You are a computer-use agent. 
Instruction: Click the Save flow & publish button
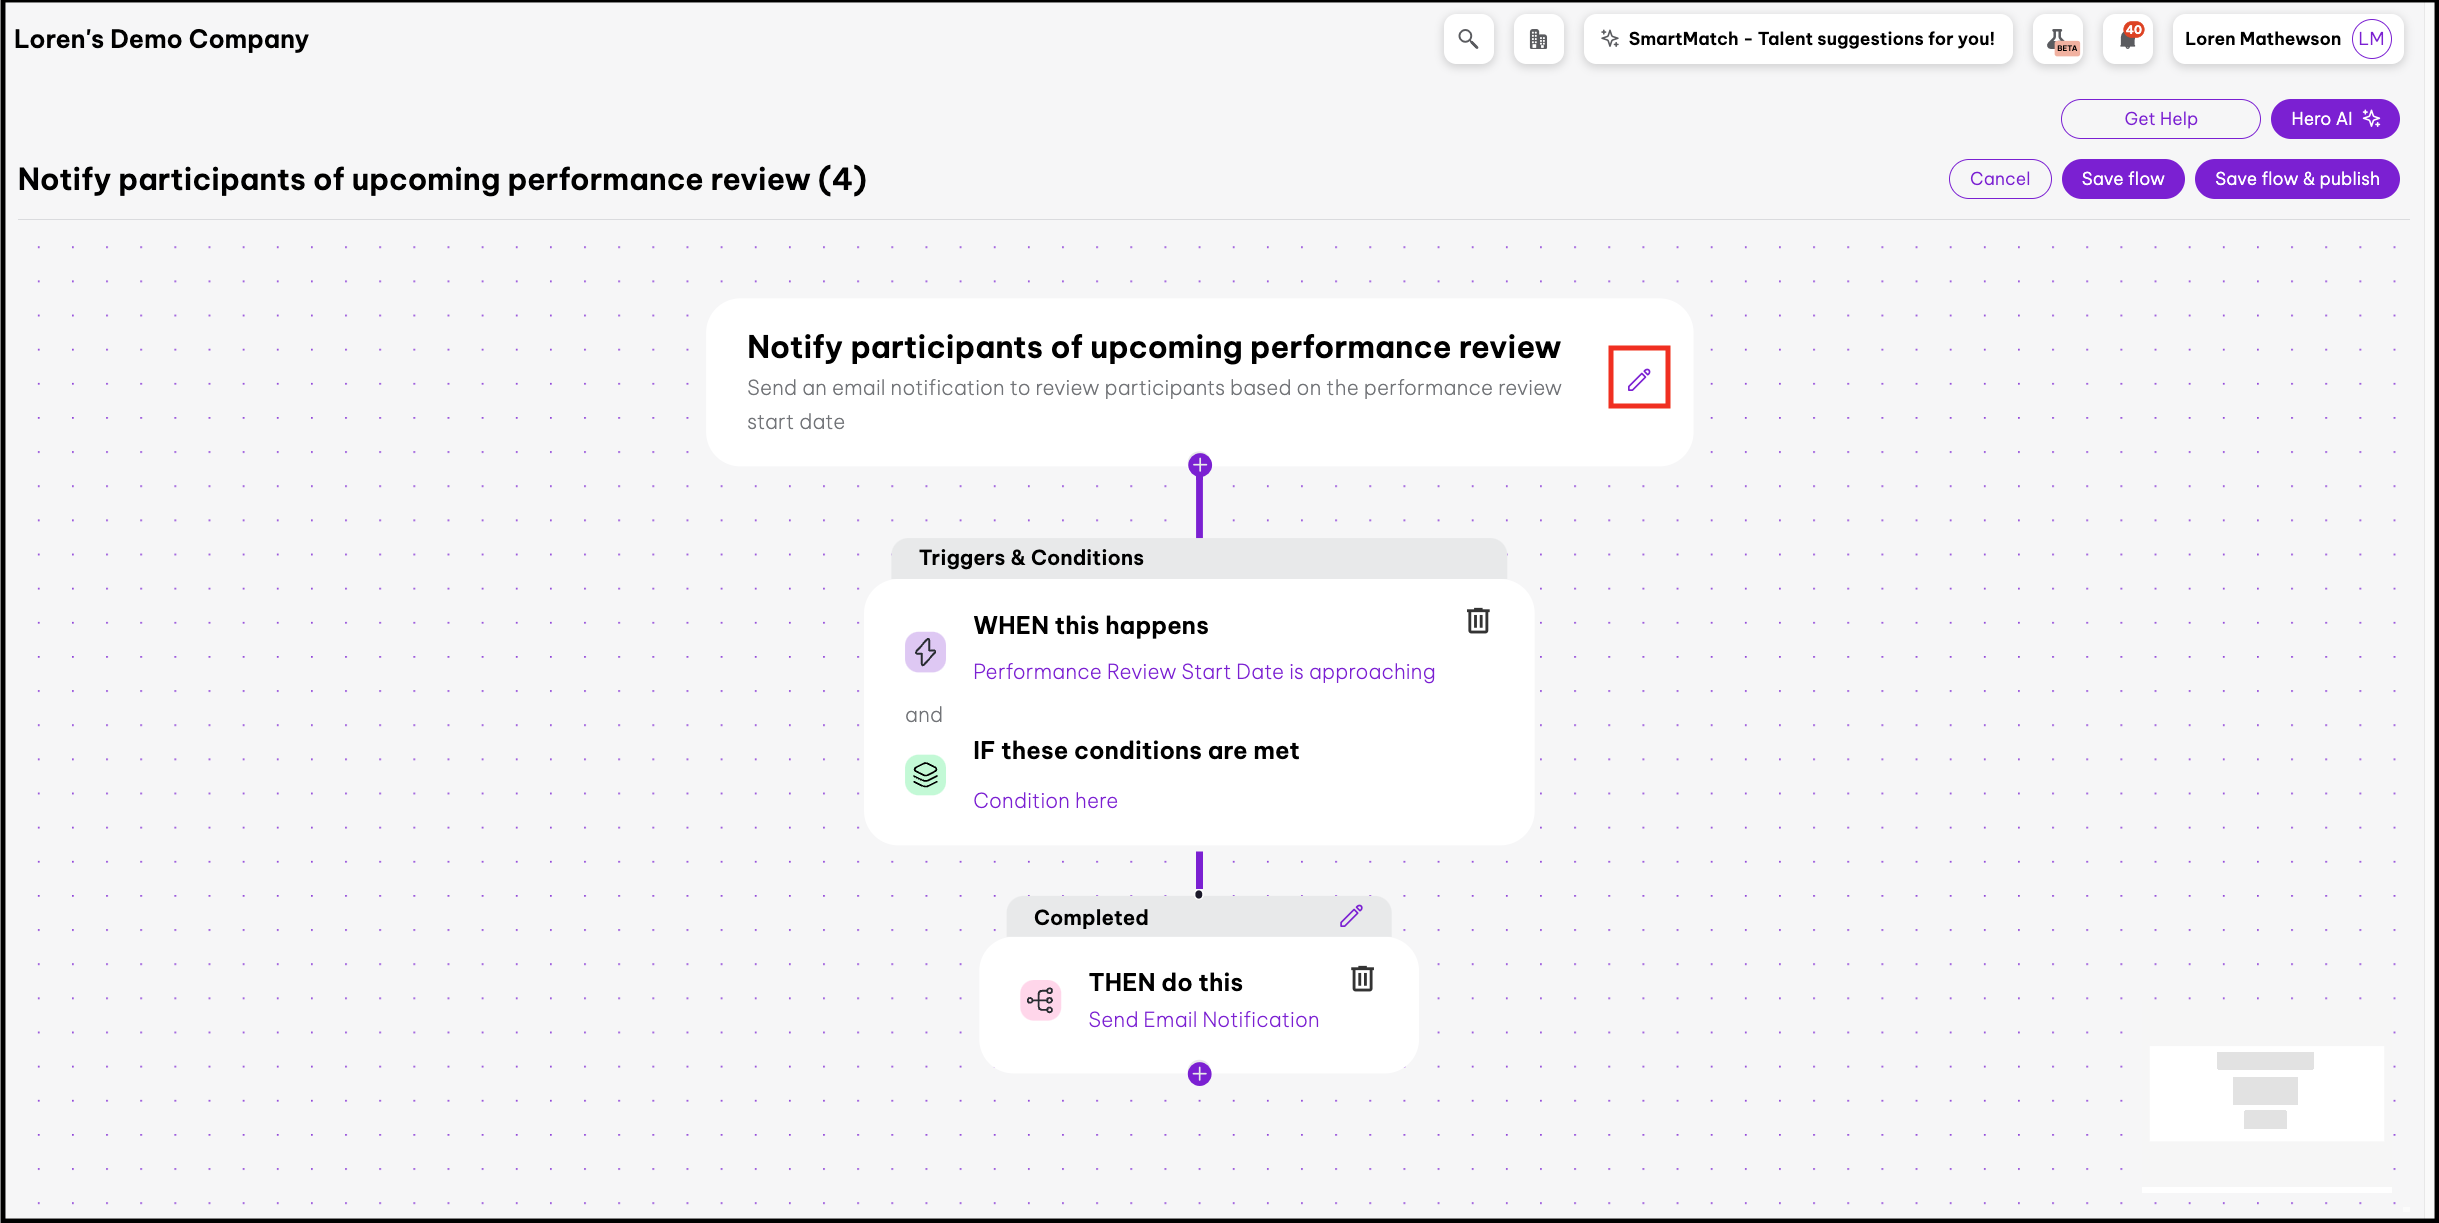pos(2296,179)
